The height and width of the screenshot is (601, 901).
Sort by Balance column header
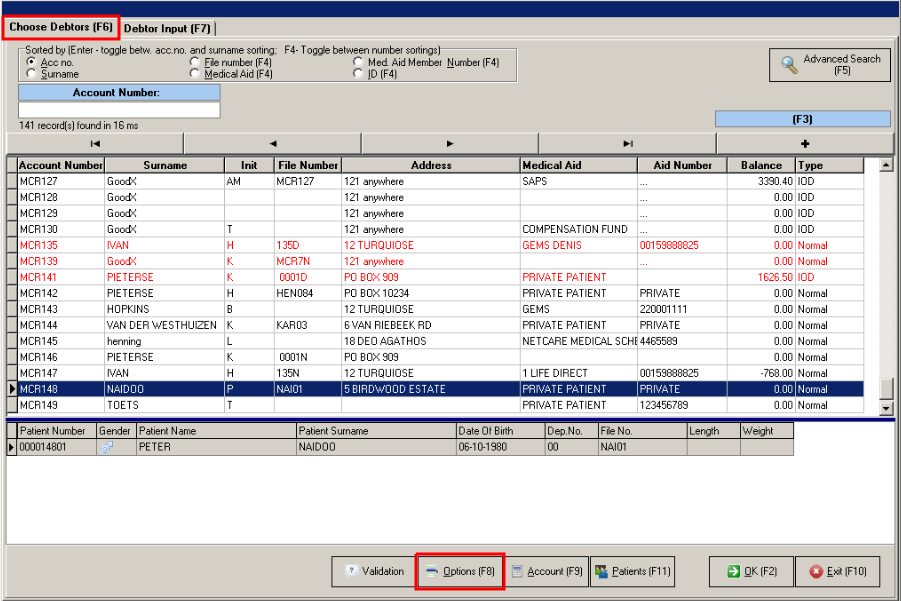pos(761,165)
